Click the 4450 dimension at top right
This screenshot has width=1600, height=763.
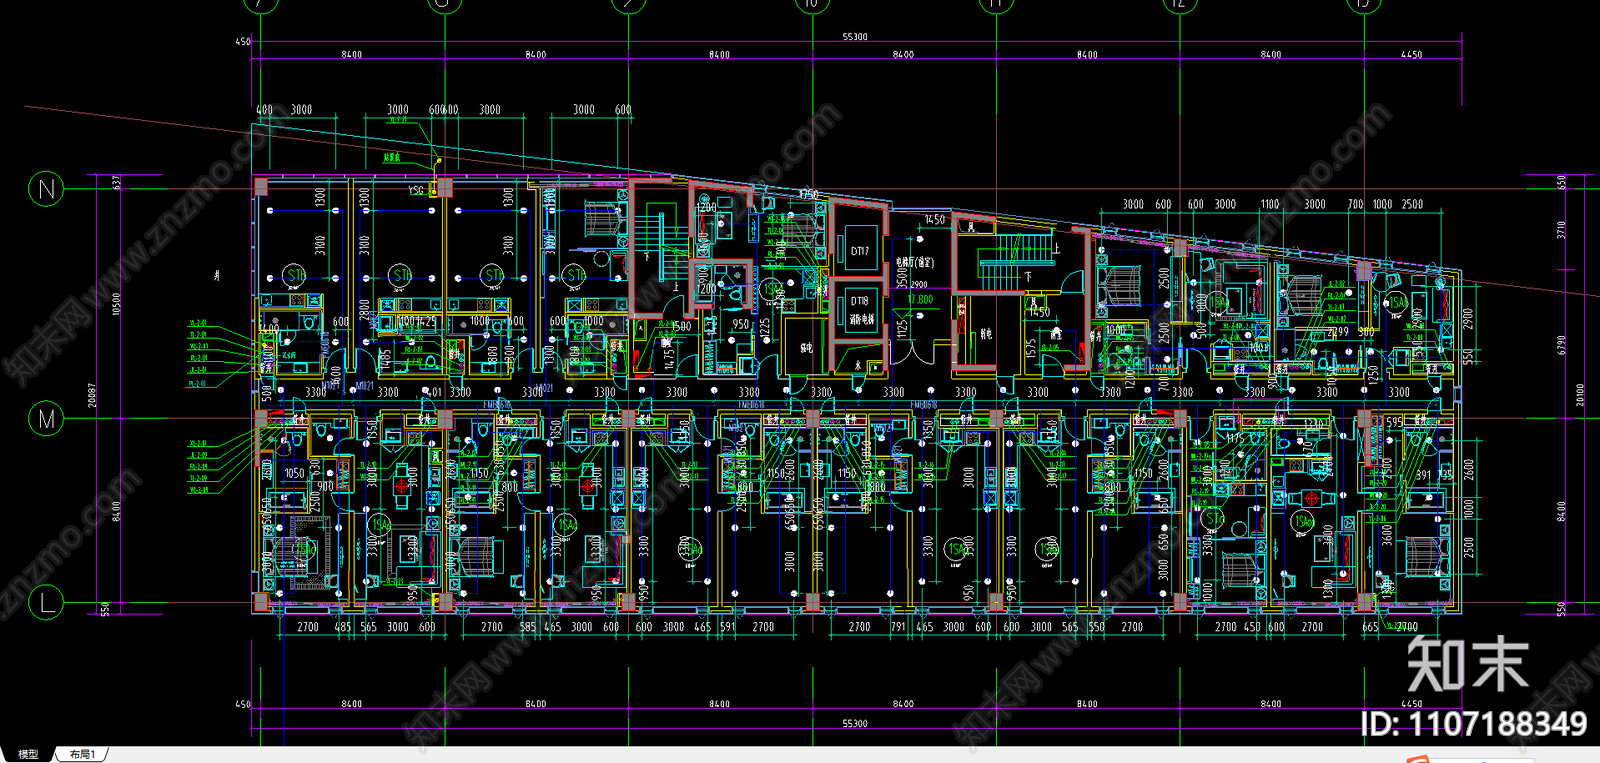pos(1411,55)
